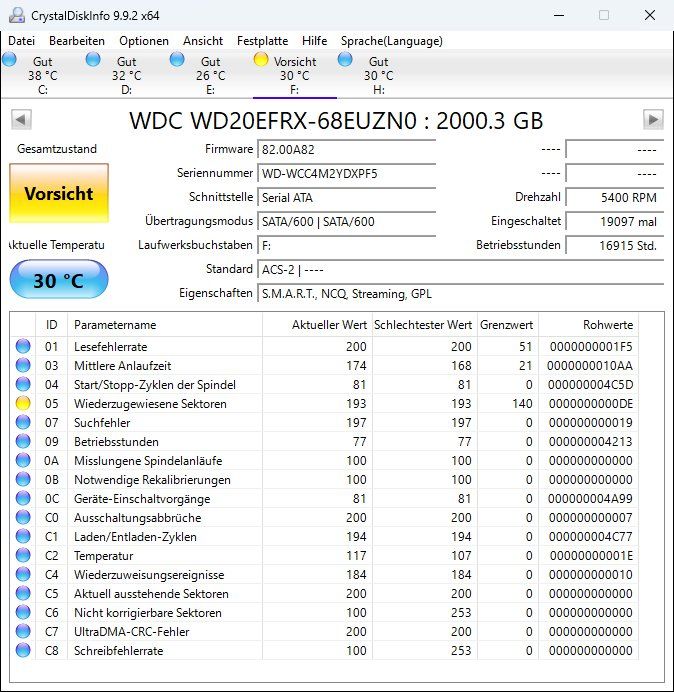Click the Parametername column header
Screen dimensions: 674x692
(165, 325)
